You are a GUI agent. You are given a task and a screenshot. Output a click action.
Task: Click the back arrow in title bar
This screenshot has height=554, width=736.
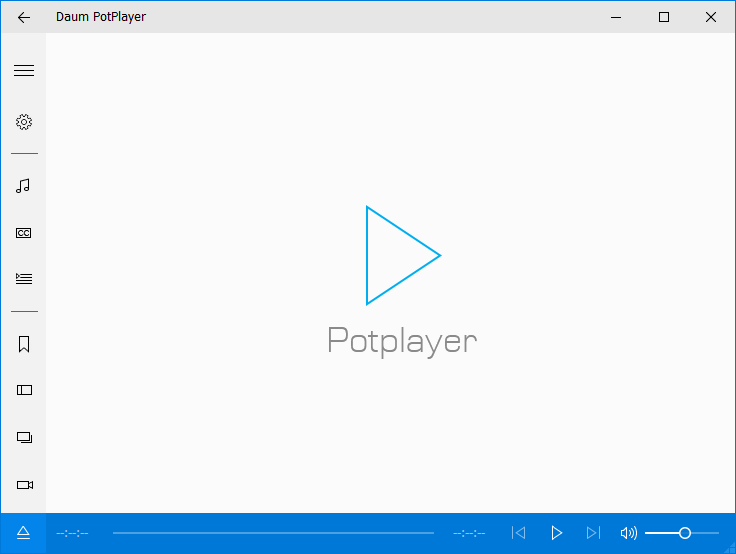click(x=23, y=17)
